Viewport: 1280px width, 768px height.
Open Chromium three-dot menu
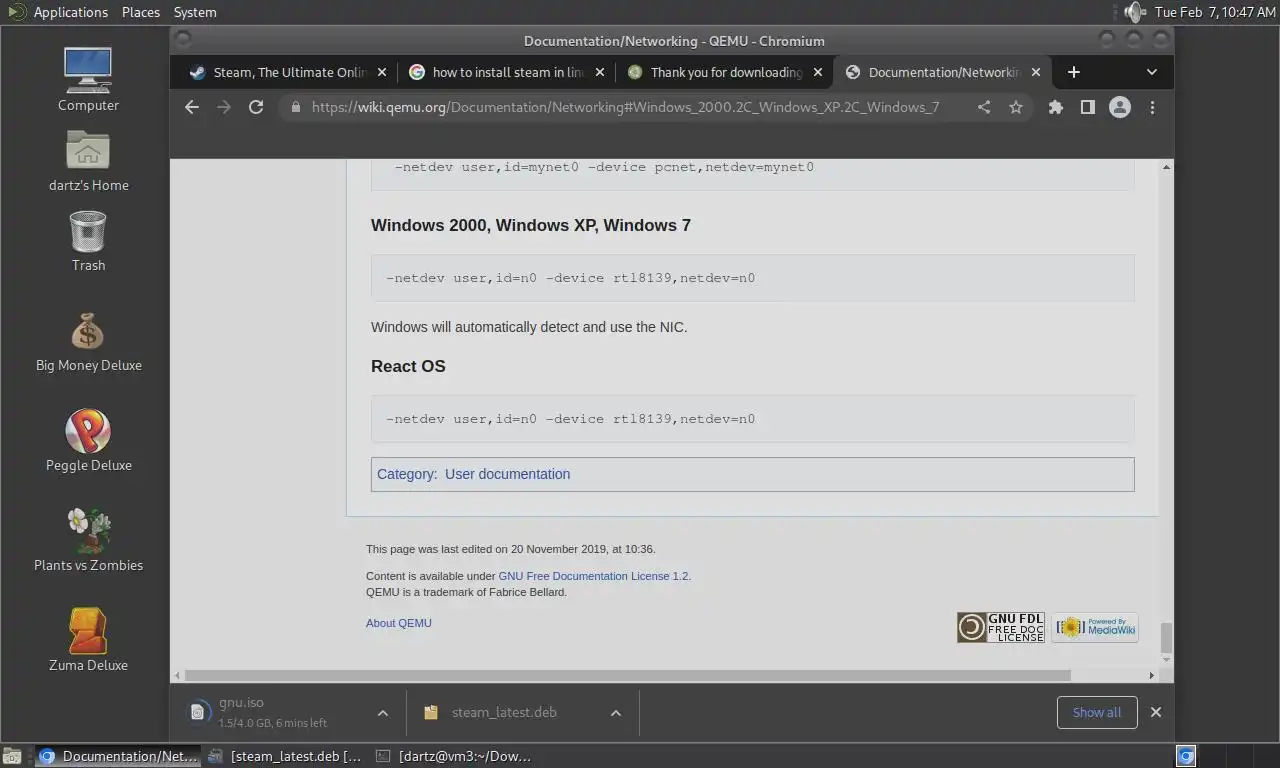[x=1152, y=107]
